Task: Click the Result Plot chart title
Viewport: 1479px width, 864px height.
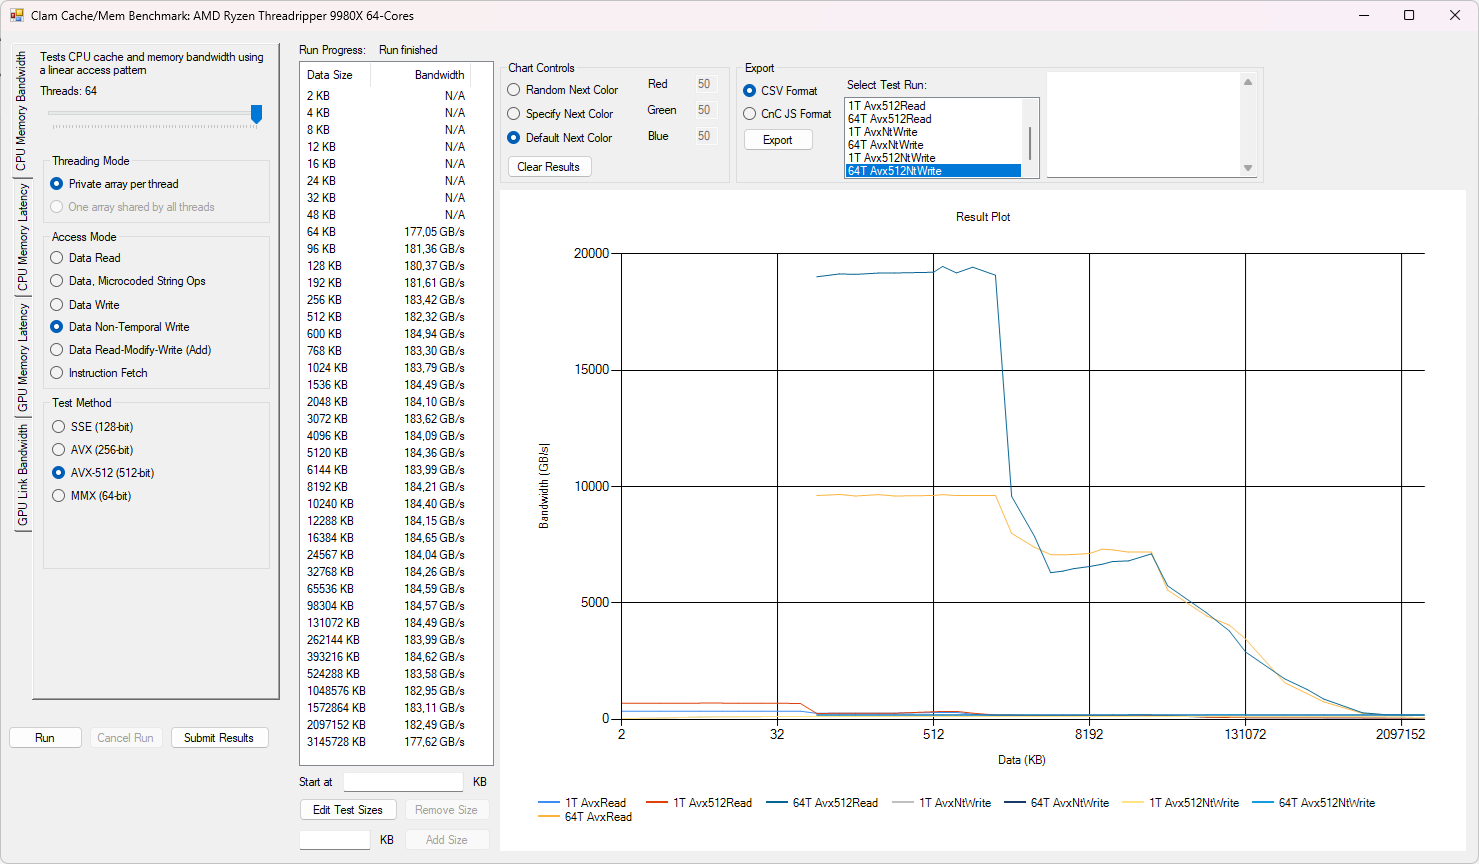Action: point(983,217)
